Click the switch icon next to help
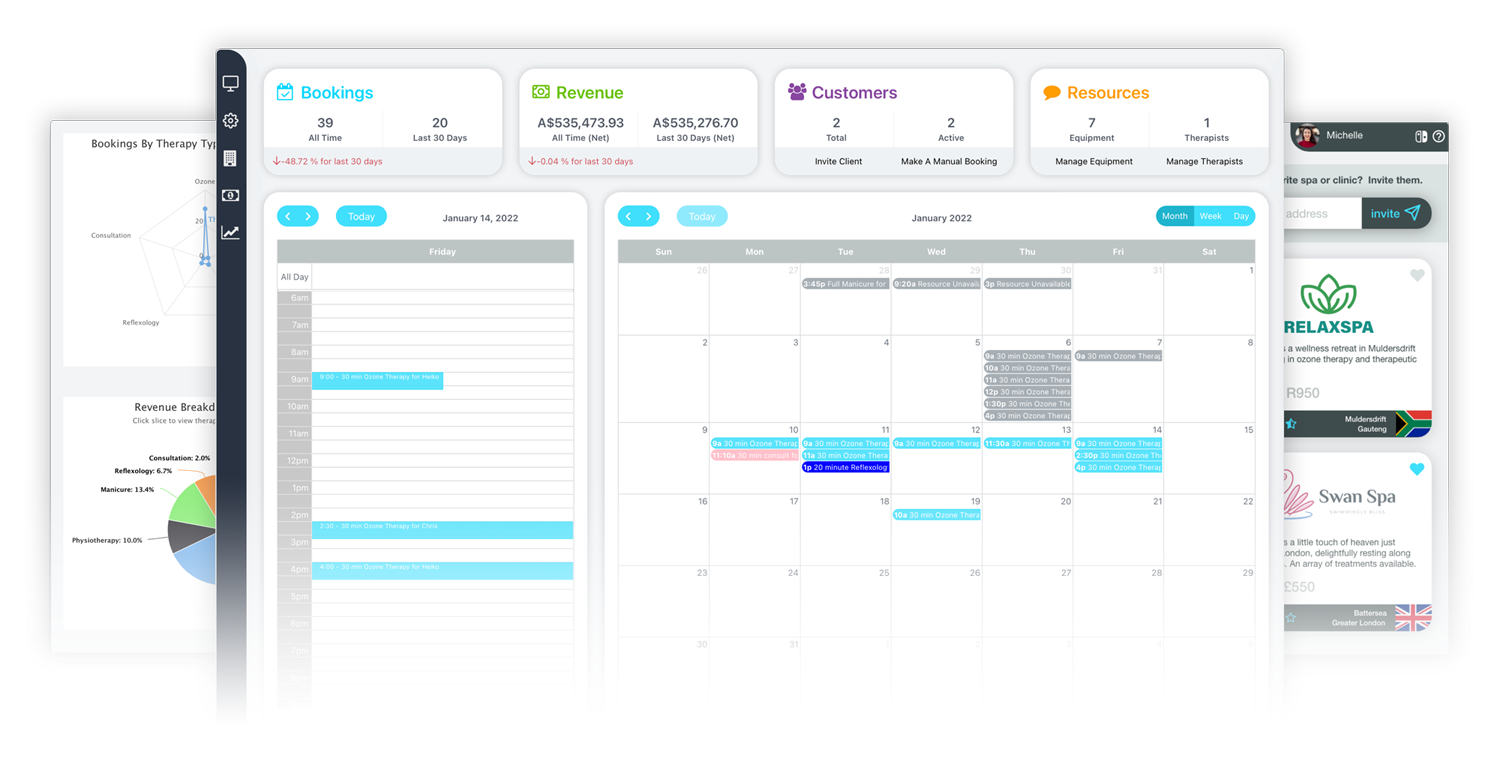 tap(1421, 136)
